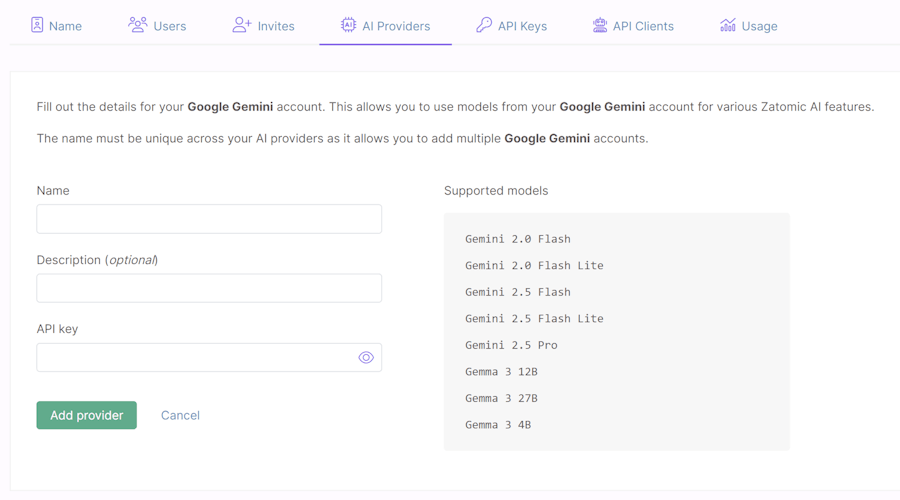The height and width of the screenshot is (500, 900).
Task: Click the Invites add-person icon
Action: click(x=242, y=25)
